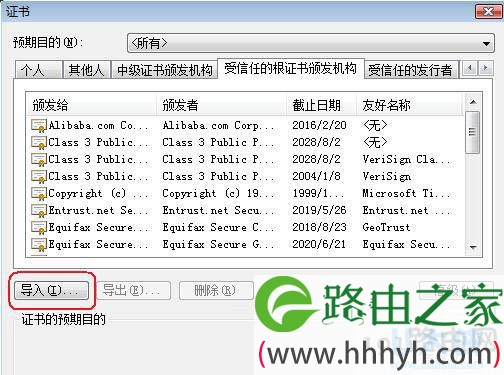504x375 pixels.
Task: Select the 2004/1/8 date cell
Action: (316, 177)
